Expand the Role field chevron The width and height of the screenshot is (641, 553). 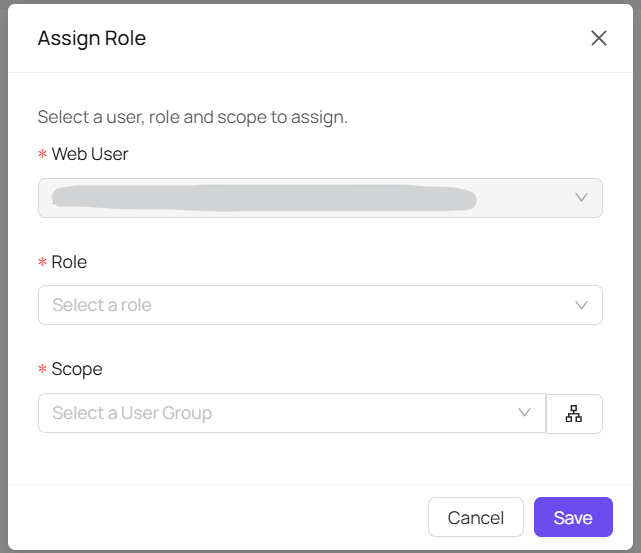[581, 305]
